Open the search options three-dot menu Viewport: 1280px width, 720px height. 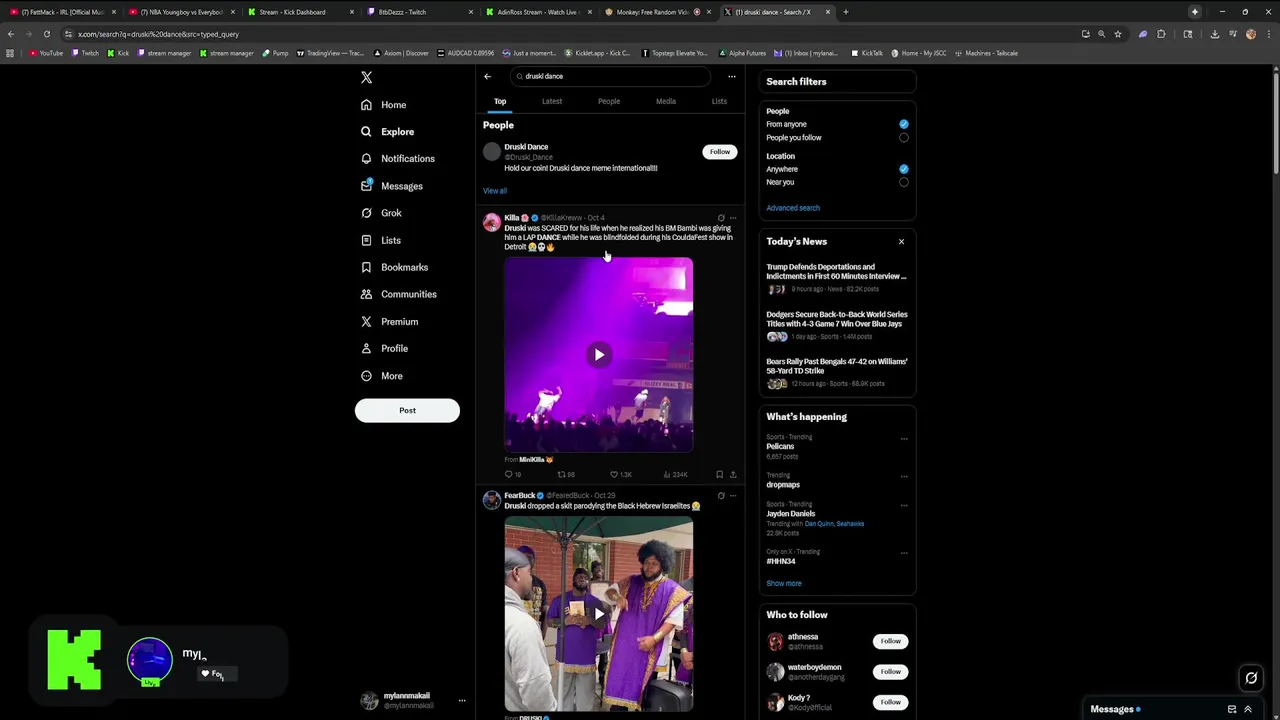coord(732,76)
